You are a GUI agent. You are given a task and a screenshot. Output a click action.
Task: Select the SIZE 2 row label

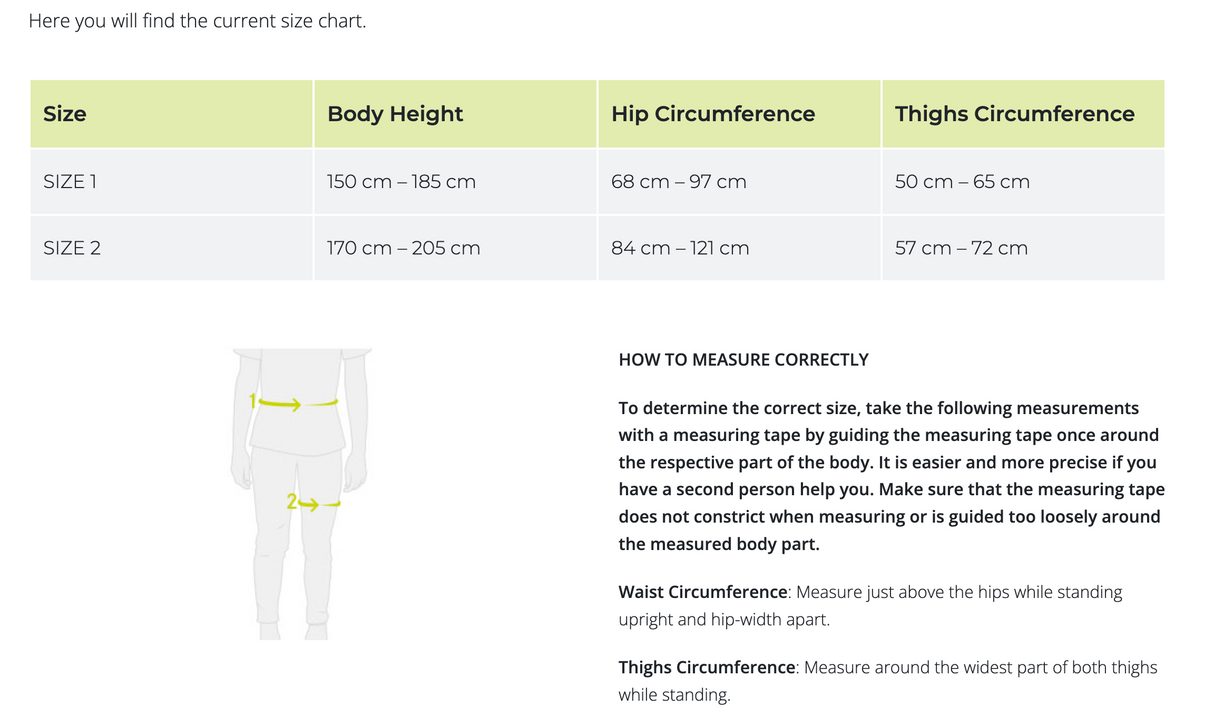(72, 248)
